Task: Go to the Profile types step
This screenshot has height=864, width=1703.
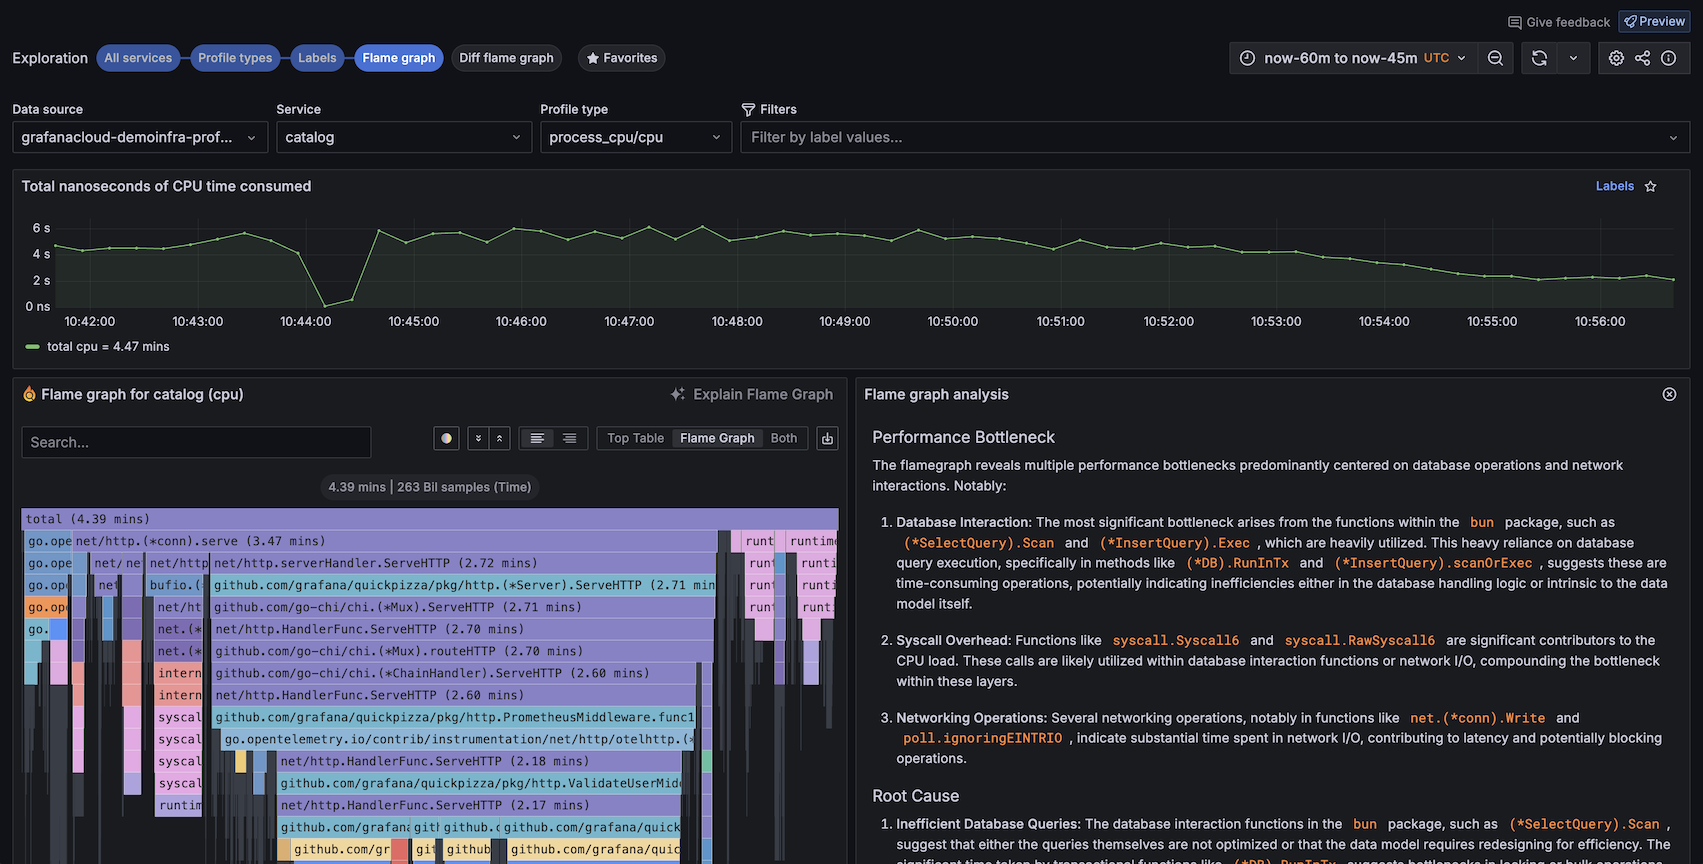Action: [x=235, y=58]
